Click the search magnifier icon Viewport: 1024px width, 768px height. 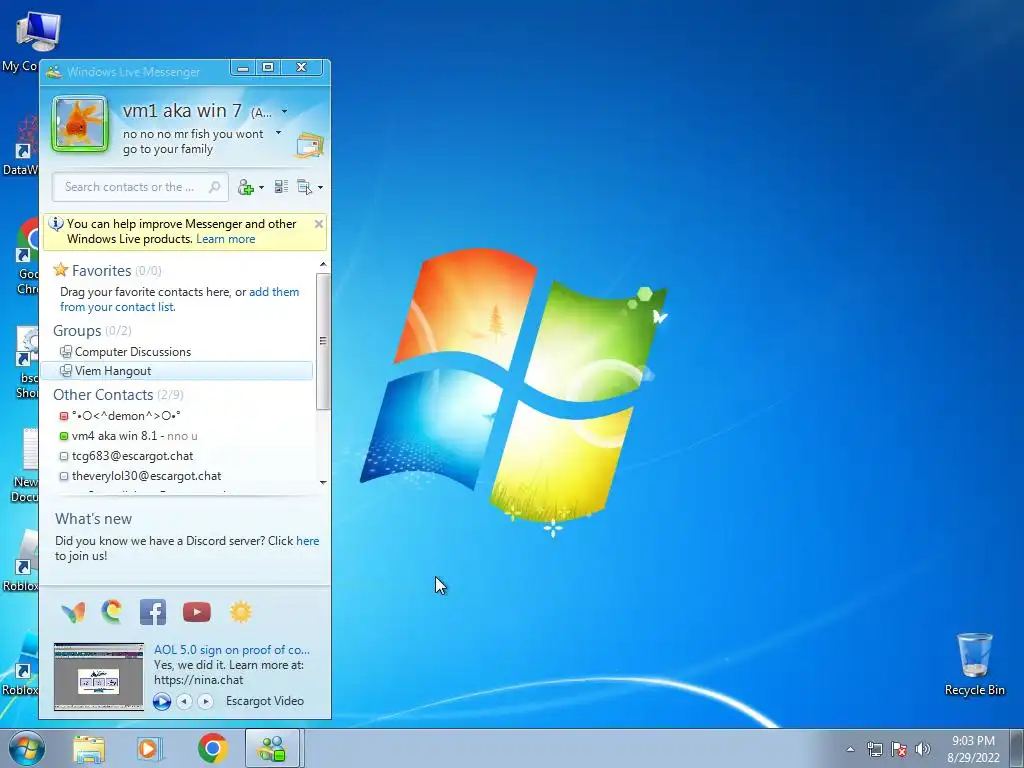tap(214, 187)
